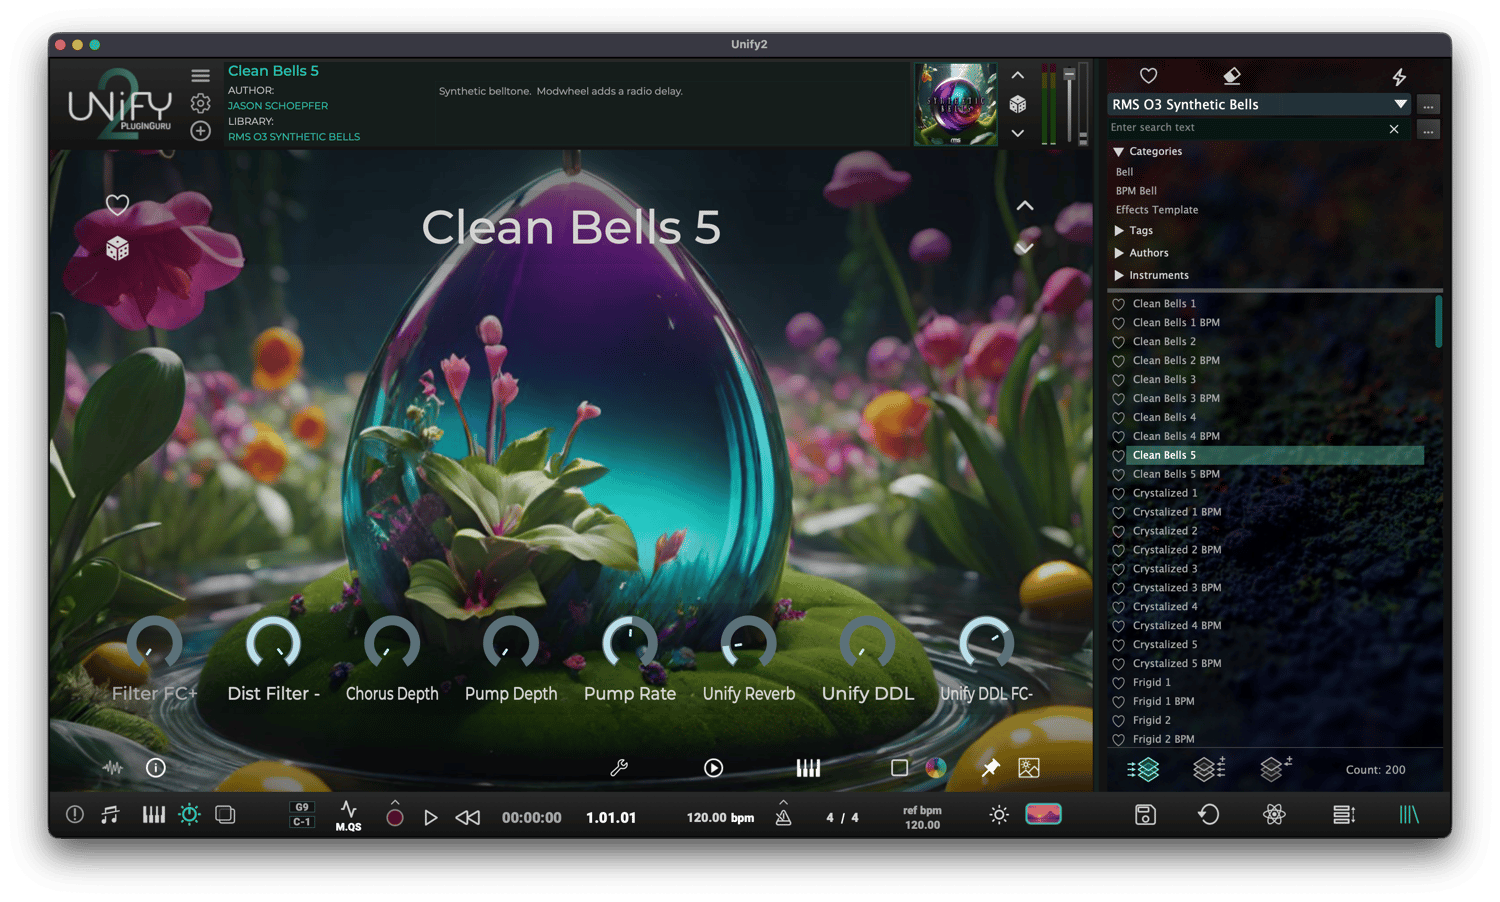Toggle the large heart on the artwork
Viewport: 1500px width, 902px height.
click(x=118, y=205)
